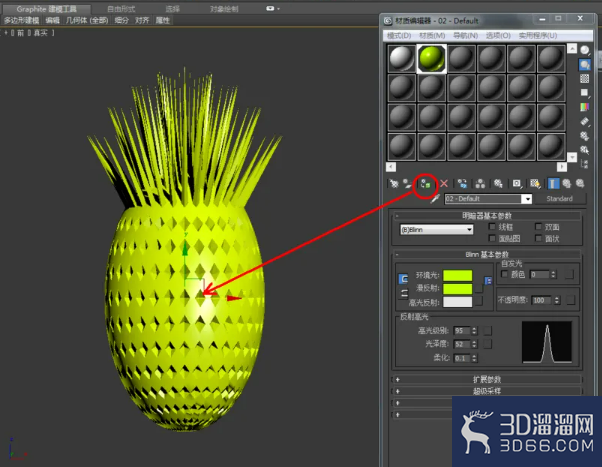Toggle diffuse-specular color lock button

tap(404, 294)
